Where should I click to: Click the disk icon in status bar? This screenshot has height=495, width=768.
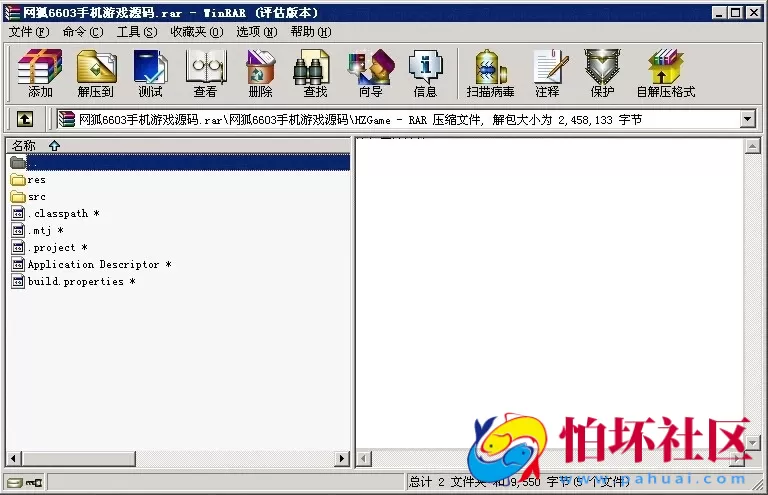click(x=15, y=483)
